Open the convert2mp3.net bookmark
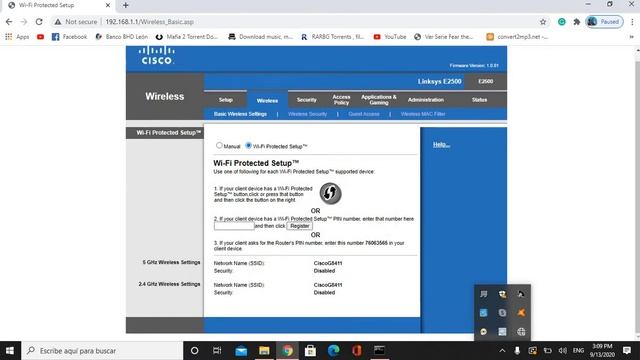The height and width of the screenshot is (360, 640). [517, 37]
